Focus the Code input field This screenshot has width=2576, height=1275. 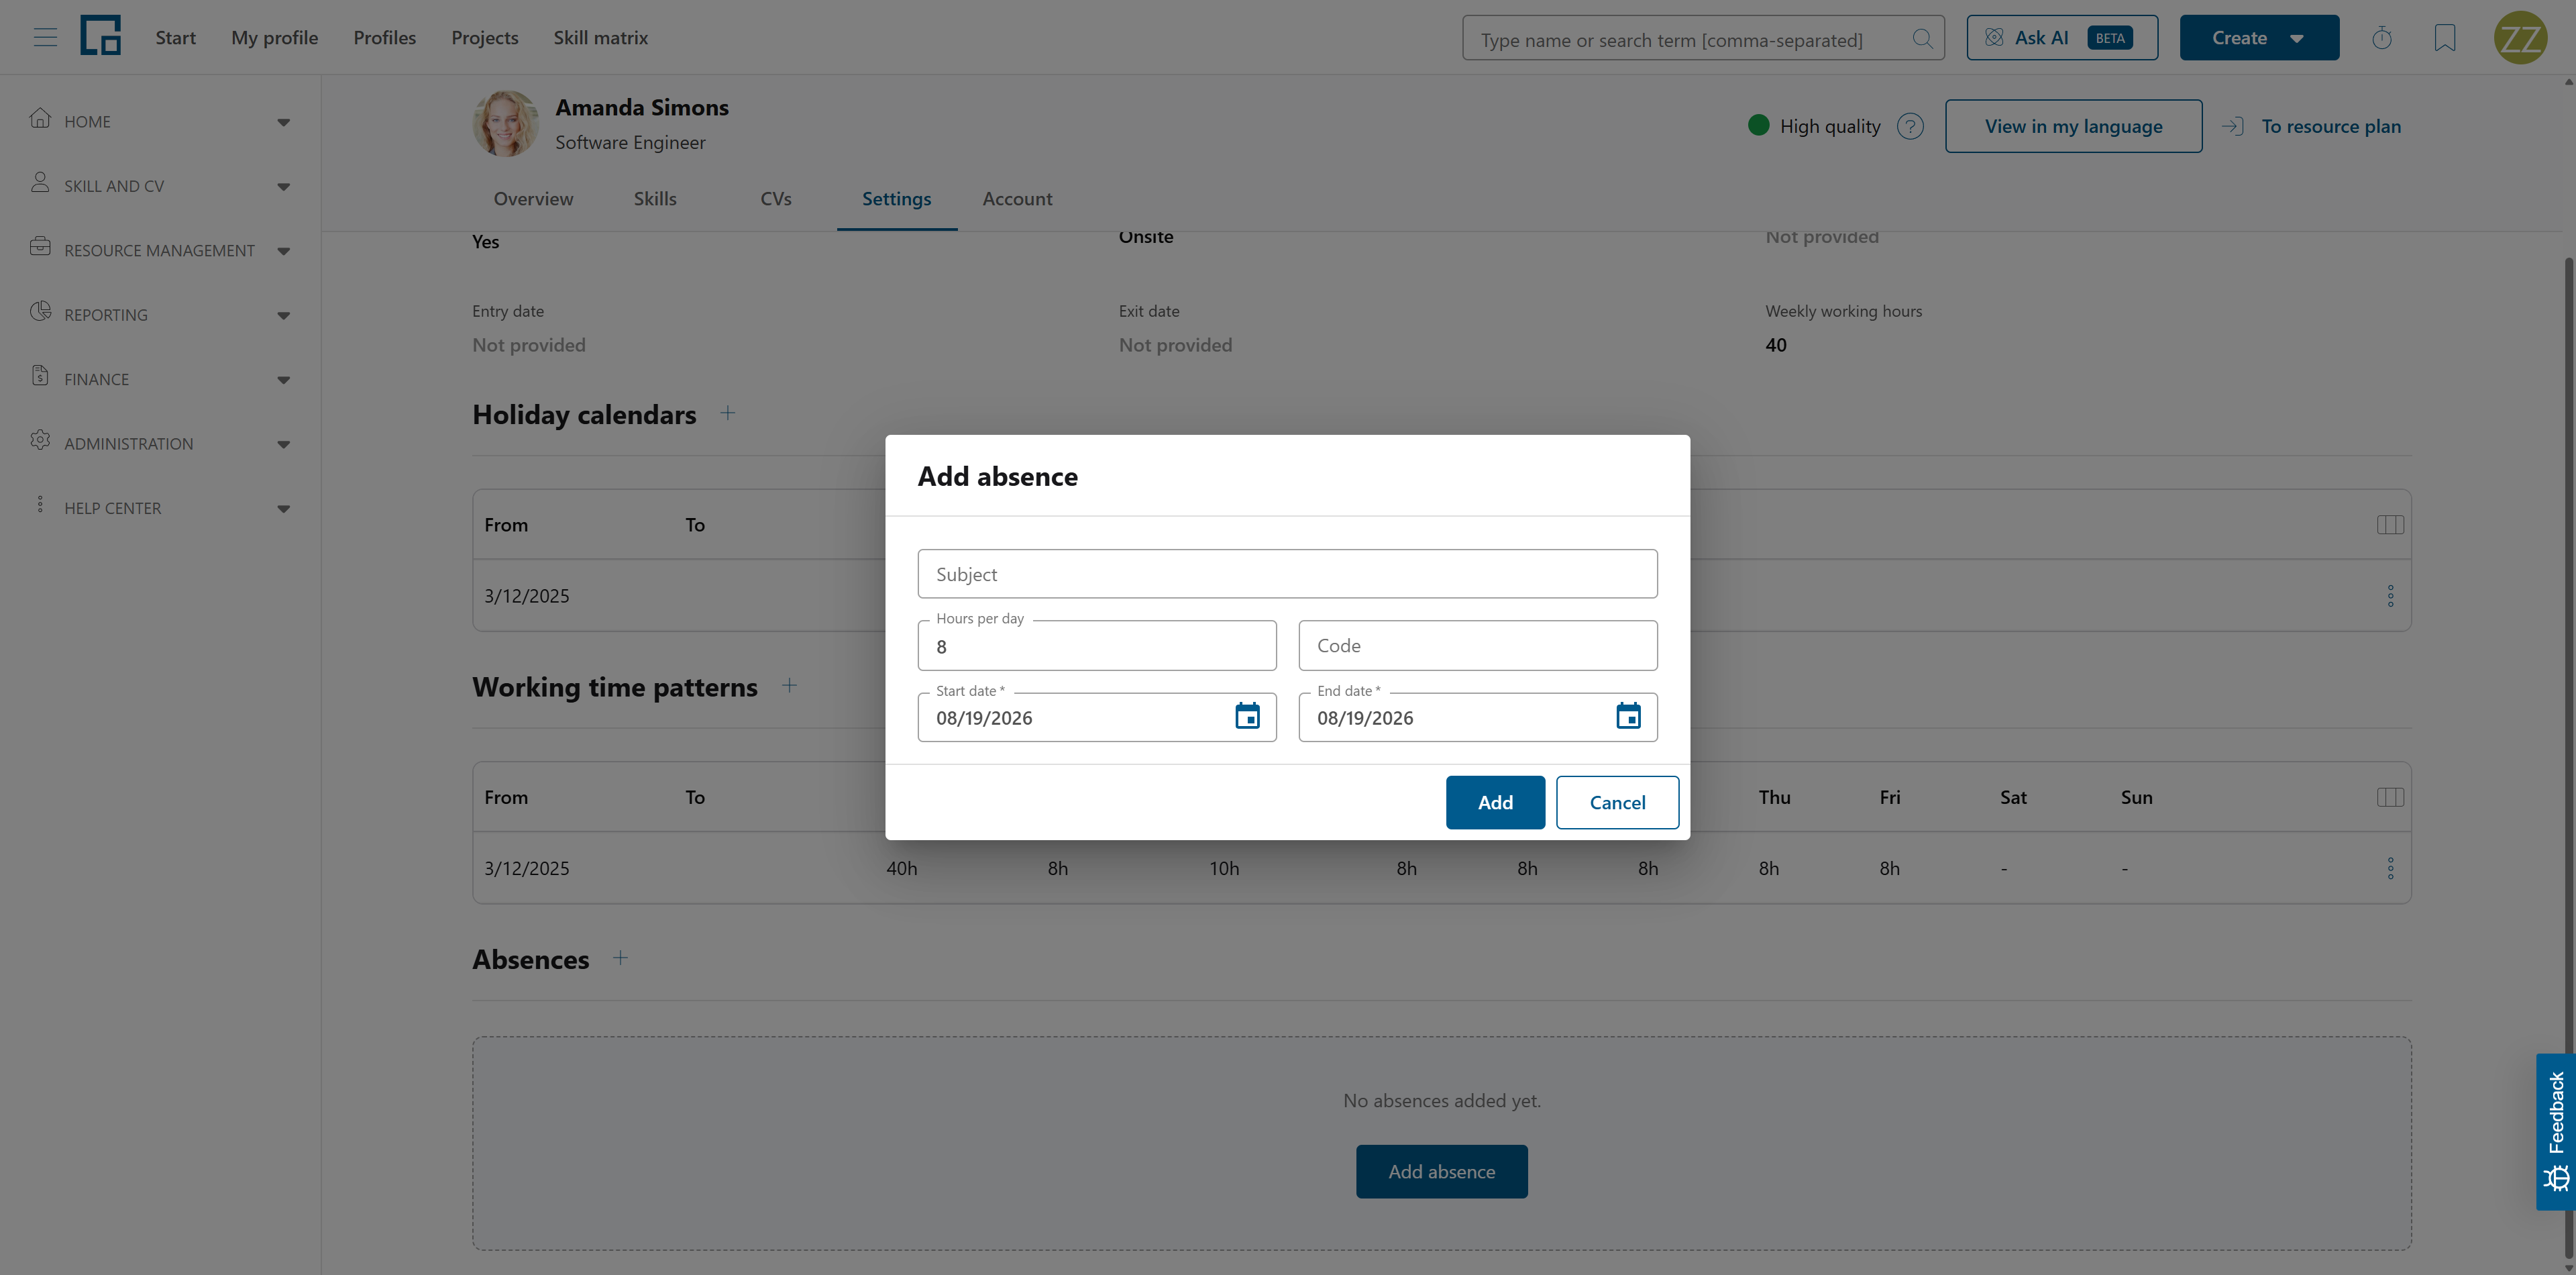coord(1478,646)
